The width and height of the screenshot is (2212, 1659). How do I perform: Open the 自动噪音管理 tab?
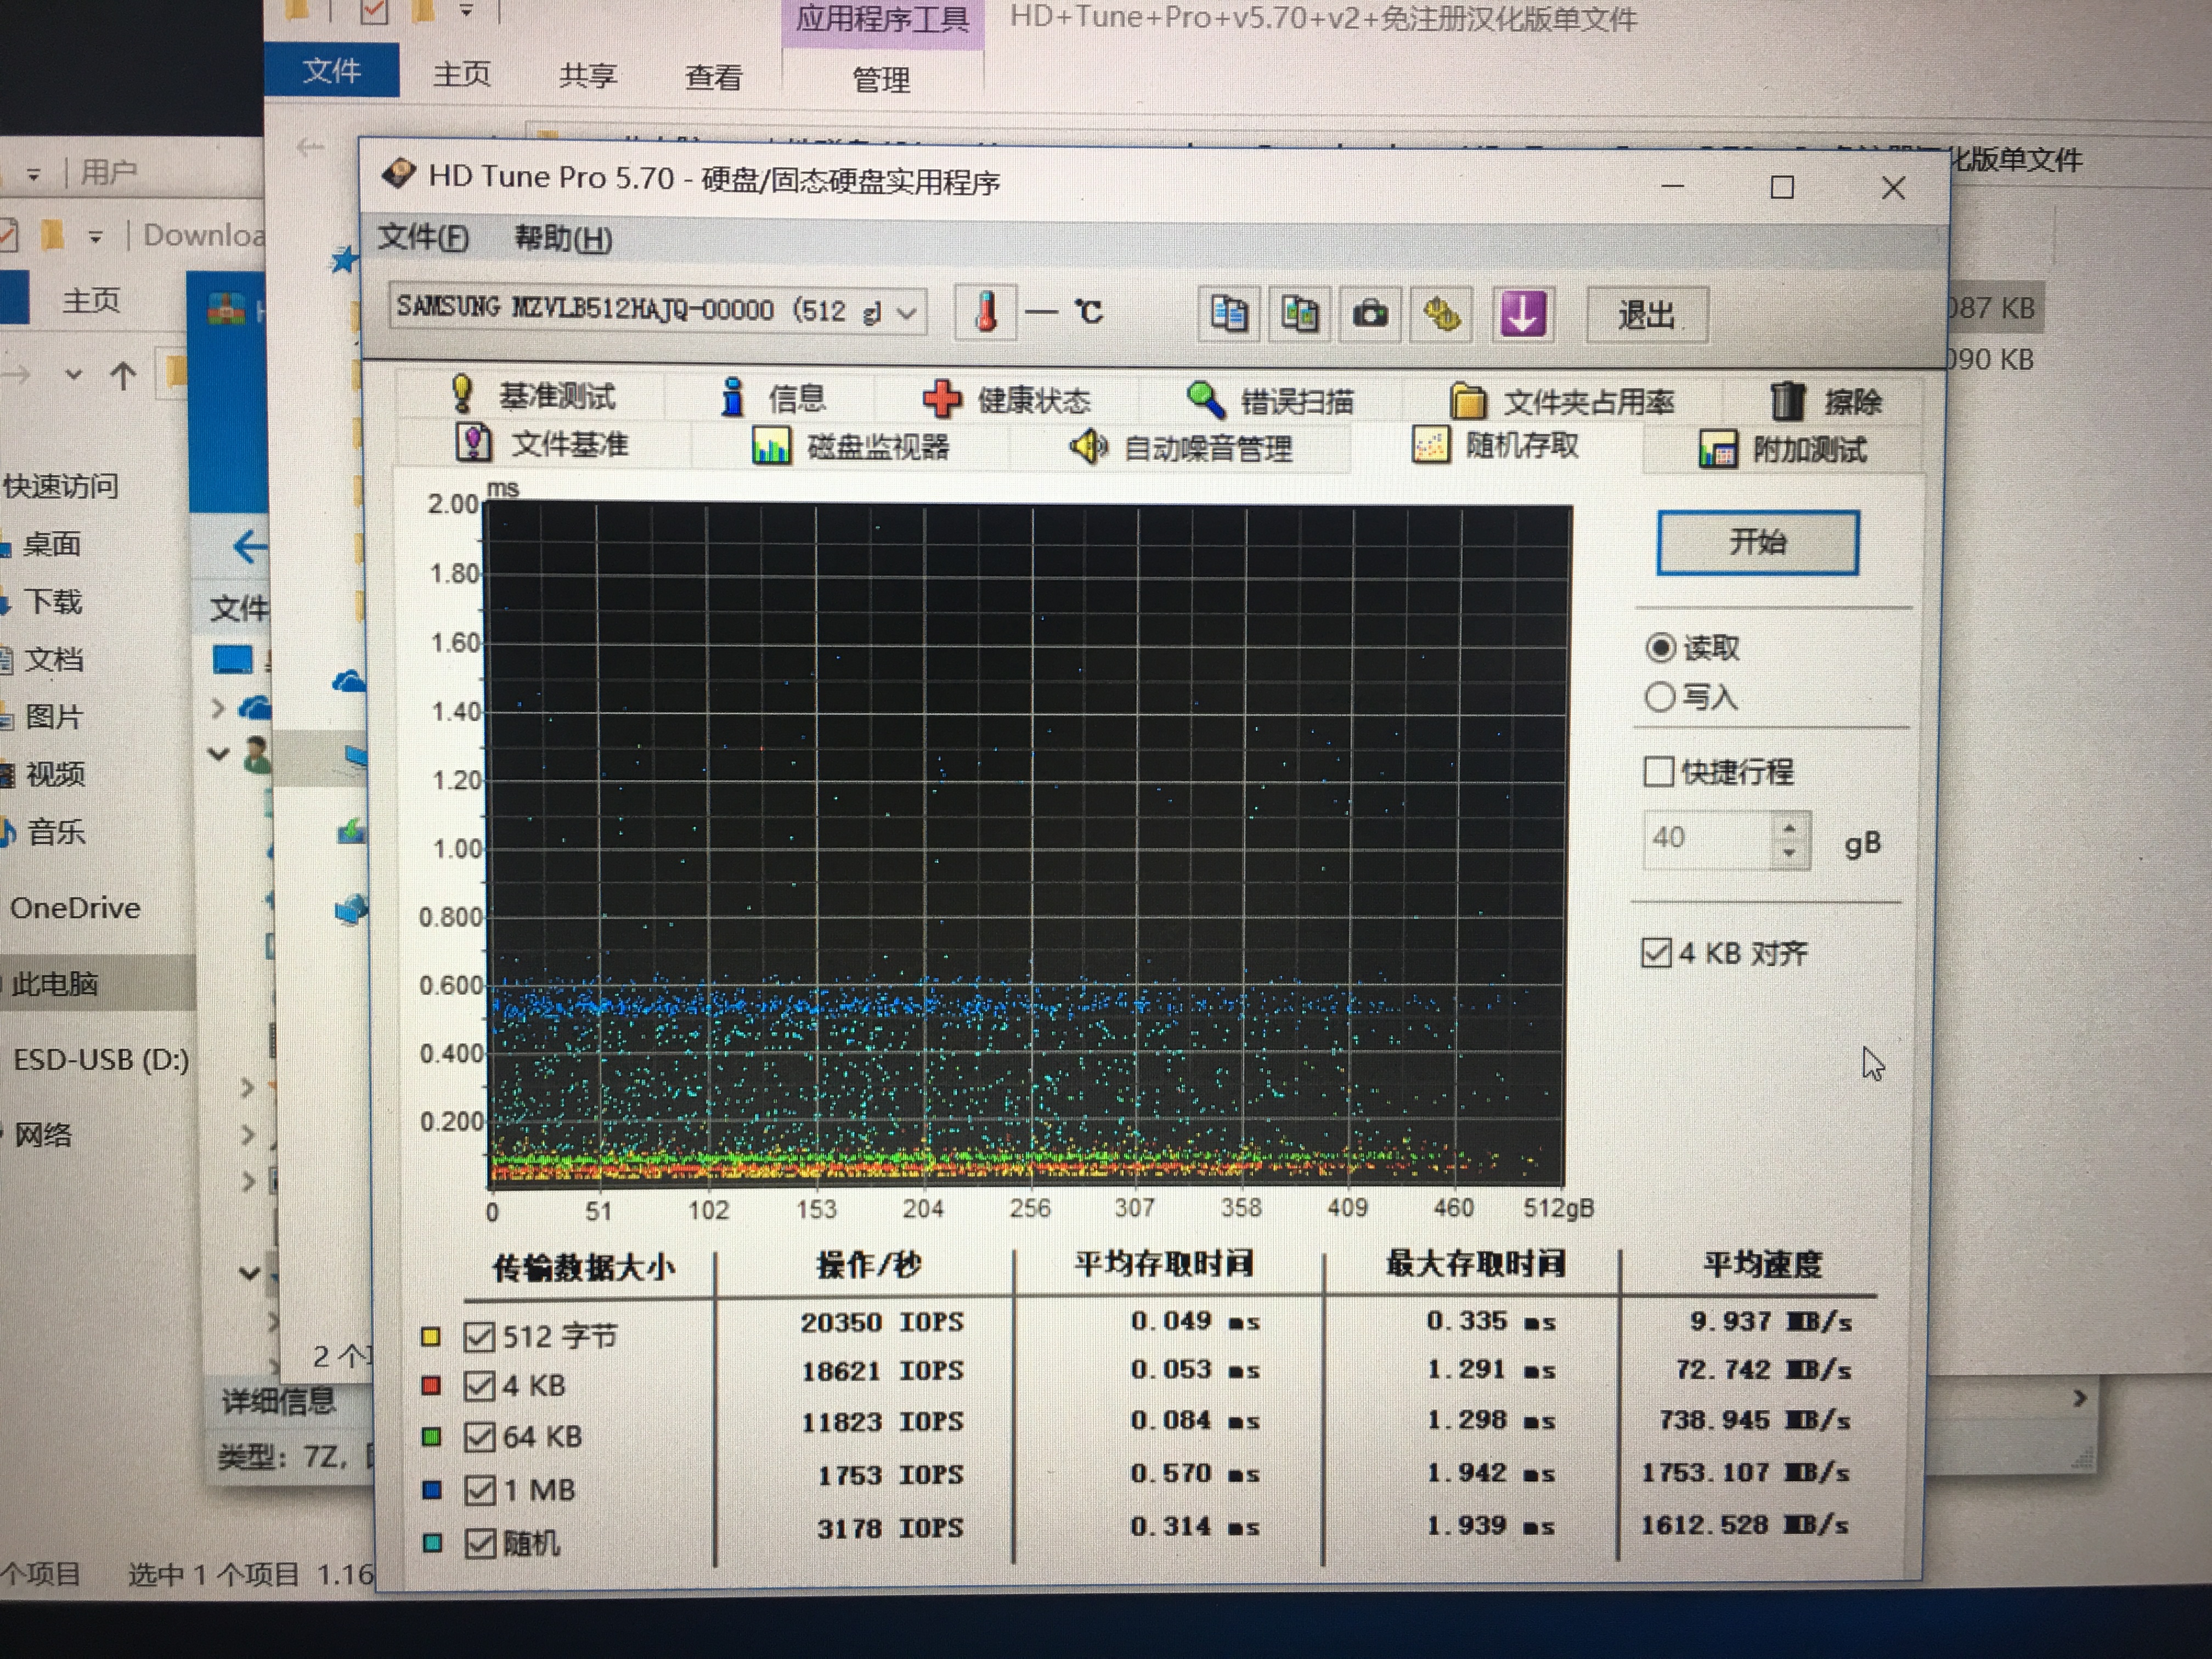(x=1180, y=447)
